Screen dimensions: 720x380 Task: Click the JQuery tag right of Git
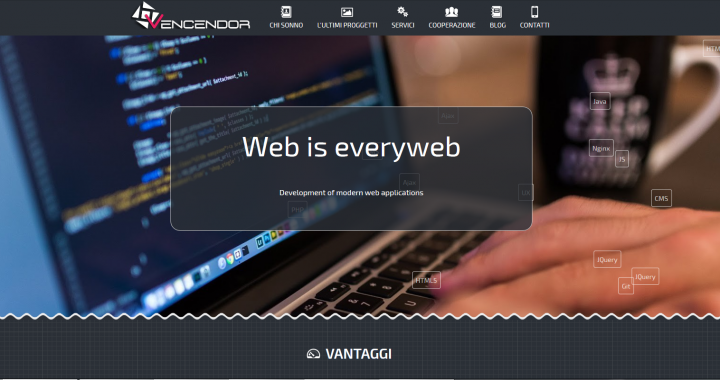[645, 276]
